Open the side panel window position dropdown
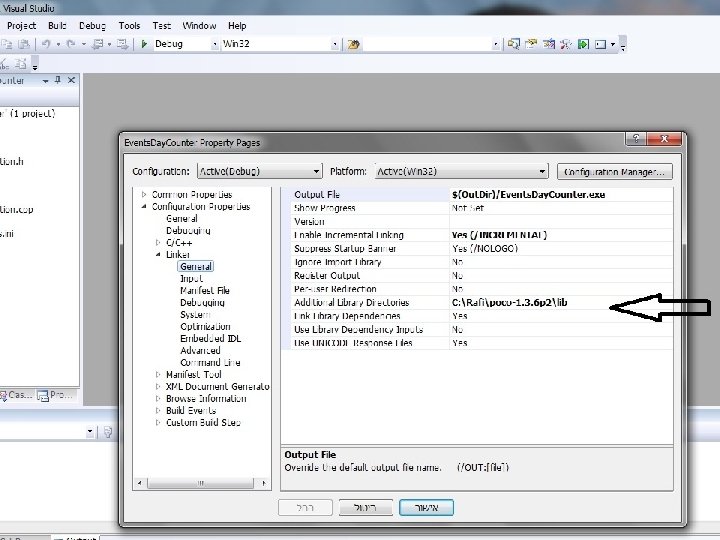The height and width of the screenshot is (540, 720). (x=45, y=80)
